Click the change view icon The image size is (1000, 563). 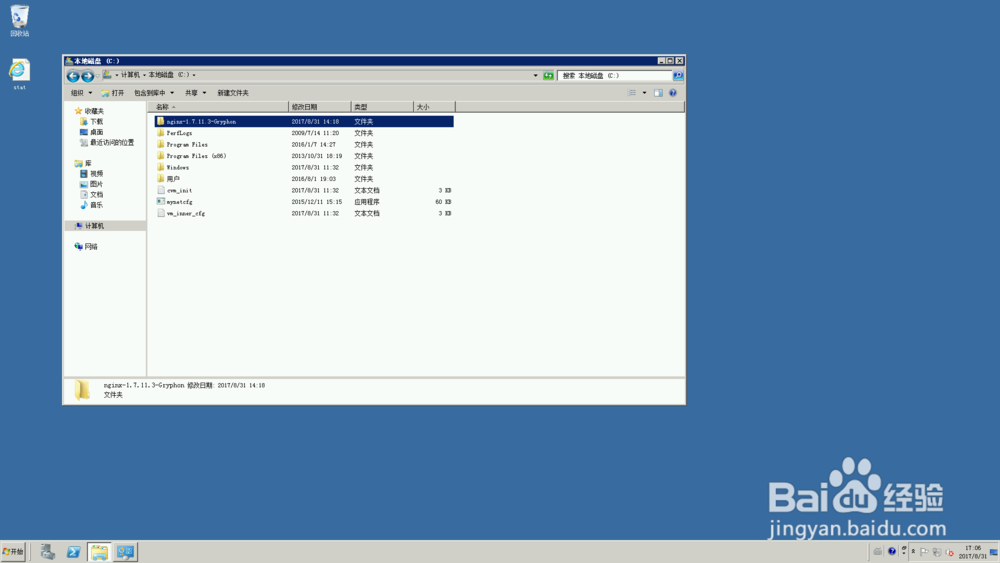click(x=631, y=93)
